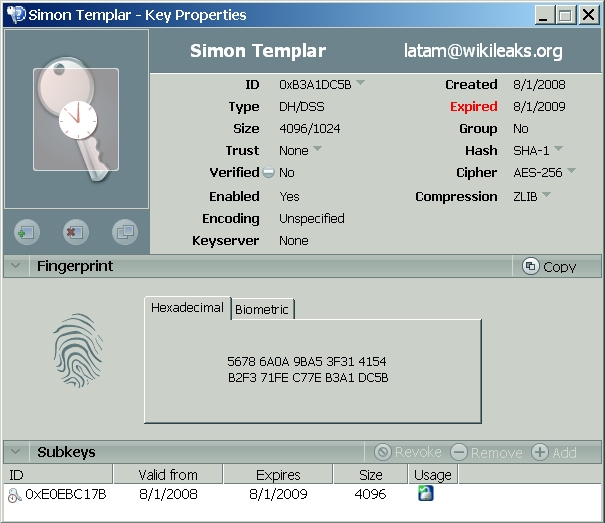Click the Revoke icon in the Subkeys bar
Screen dimensions: 605x523
point(383,452)
